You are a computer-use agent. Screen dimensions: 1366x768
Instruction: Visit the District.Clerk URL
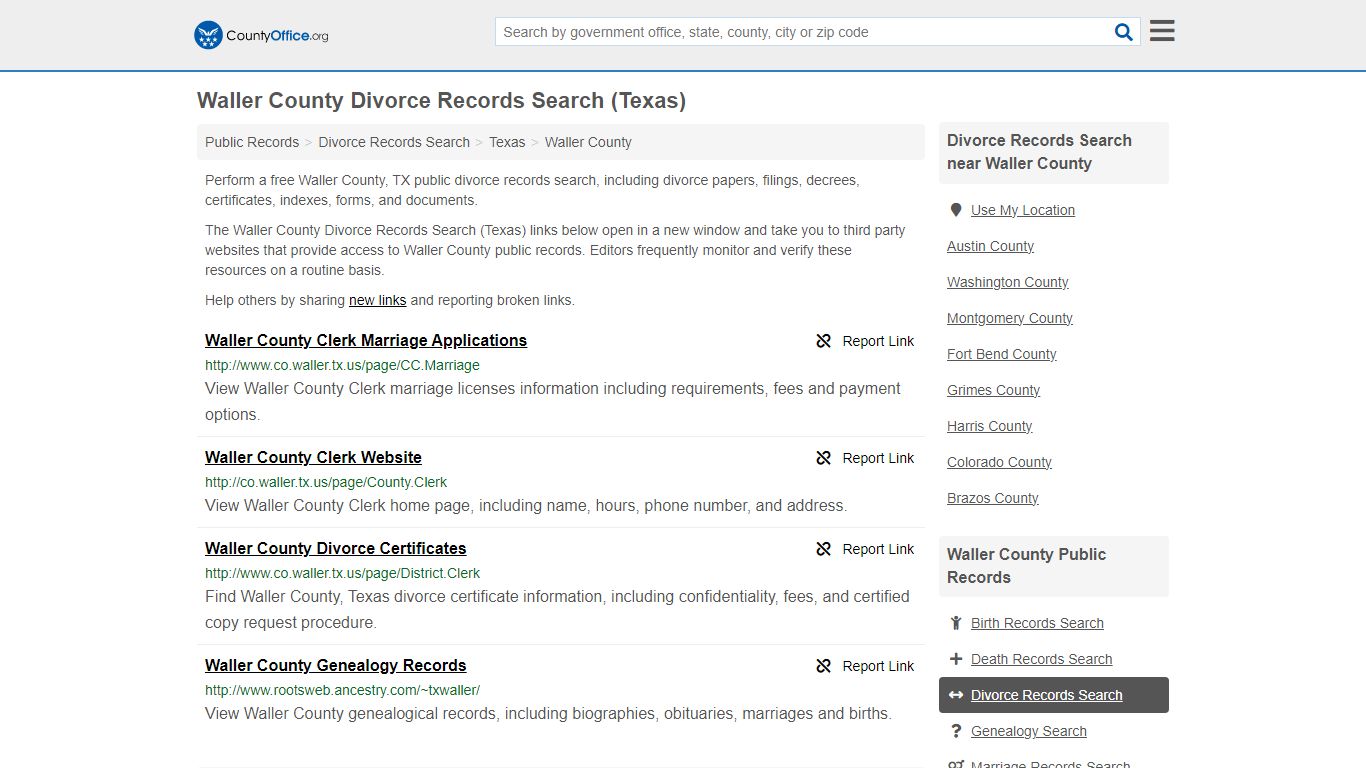point(342,573)
